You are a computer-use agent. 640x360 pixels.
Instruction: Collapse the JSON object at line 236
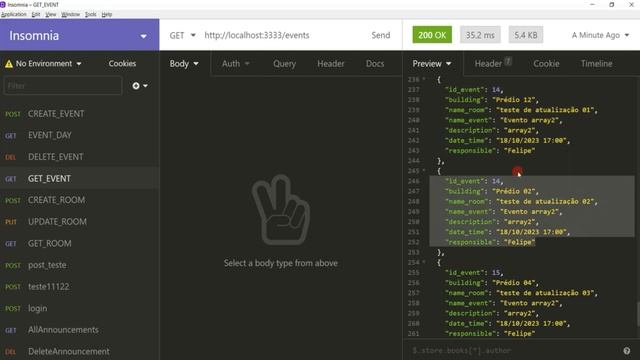(424, 79)
